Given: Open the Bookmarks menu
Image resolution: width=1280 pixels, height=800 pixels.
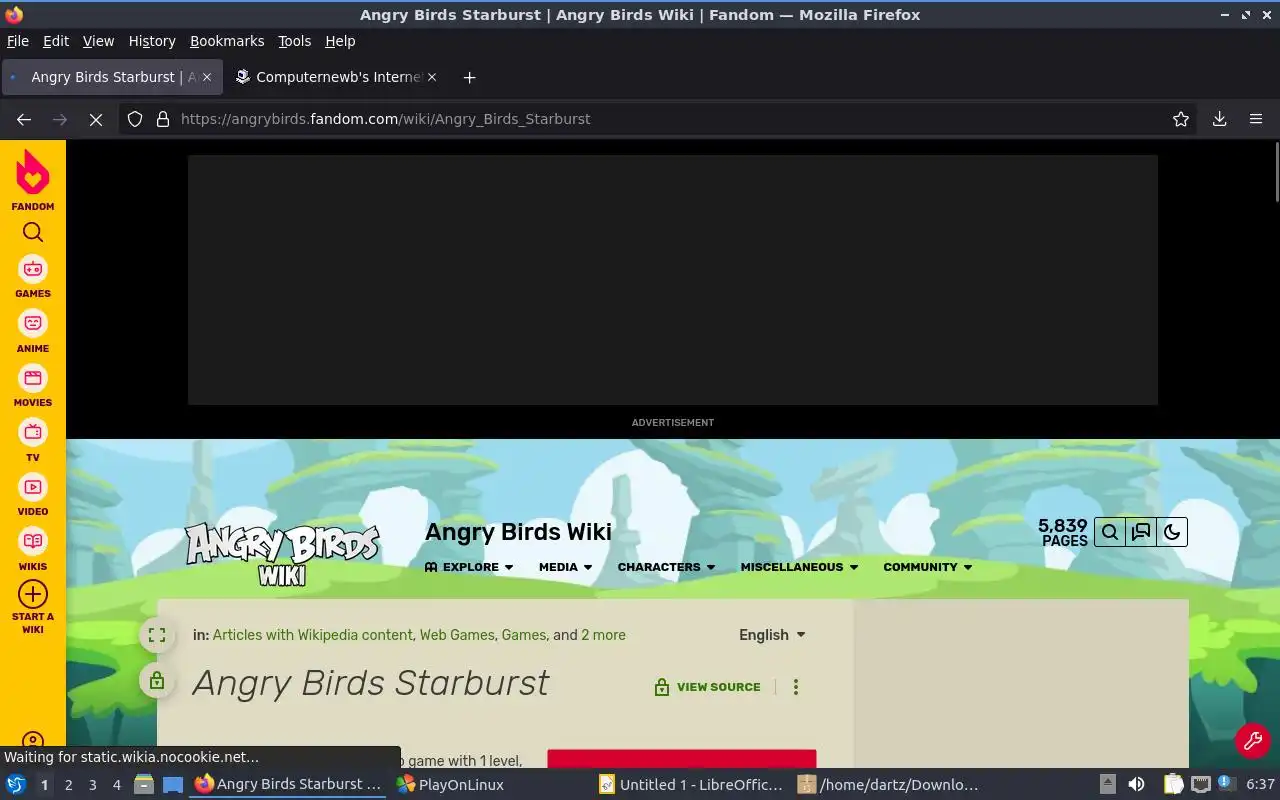Looking at the screenshot, I should coord(227,41).
